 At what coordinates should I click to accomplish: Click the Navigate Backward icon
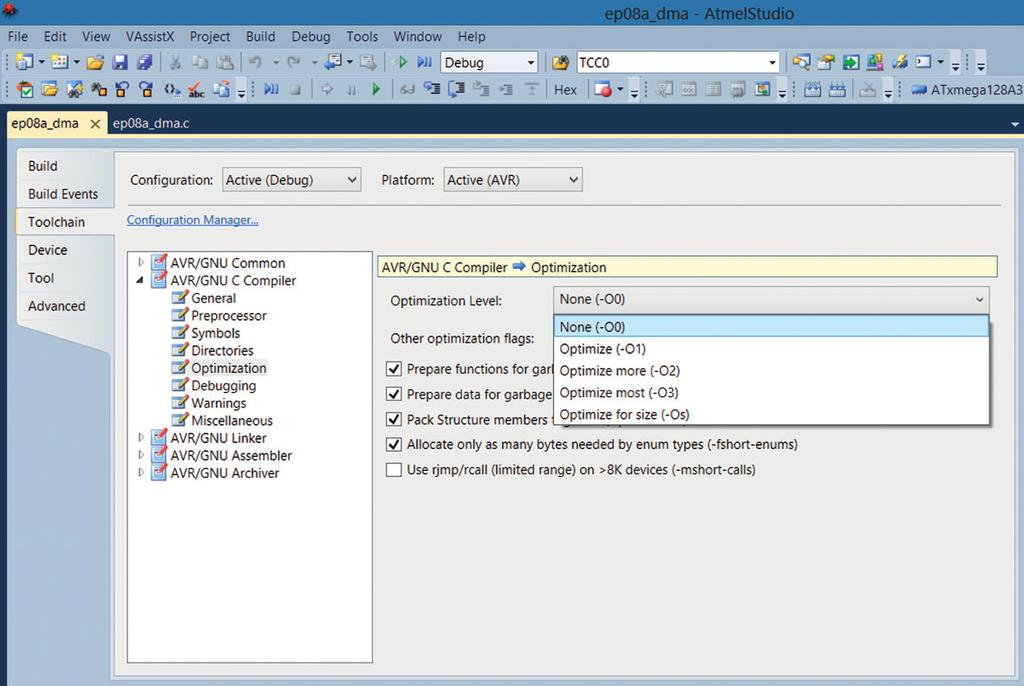tap(333, 62)
